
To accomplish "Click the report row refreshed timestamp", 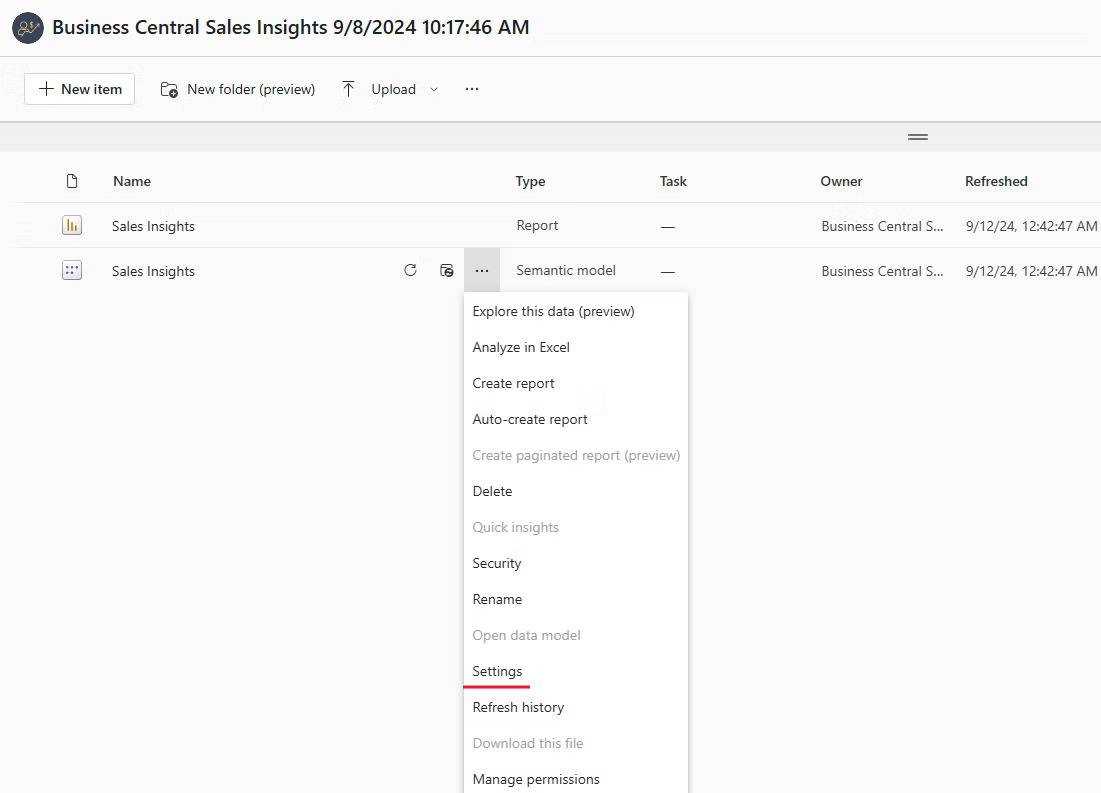I will click(1031, 226).
